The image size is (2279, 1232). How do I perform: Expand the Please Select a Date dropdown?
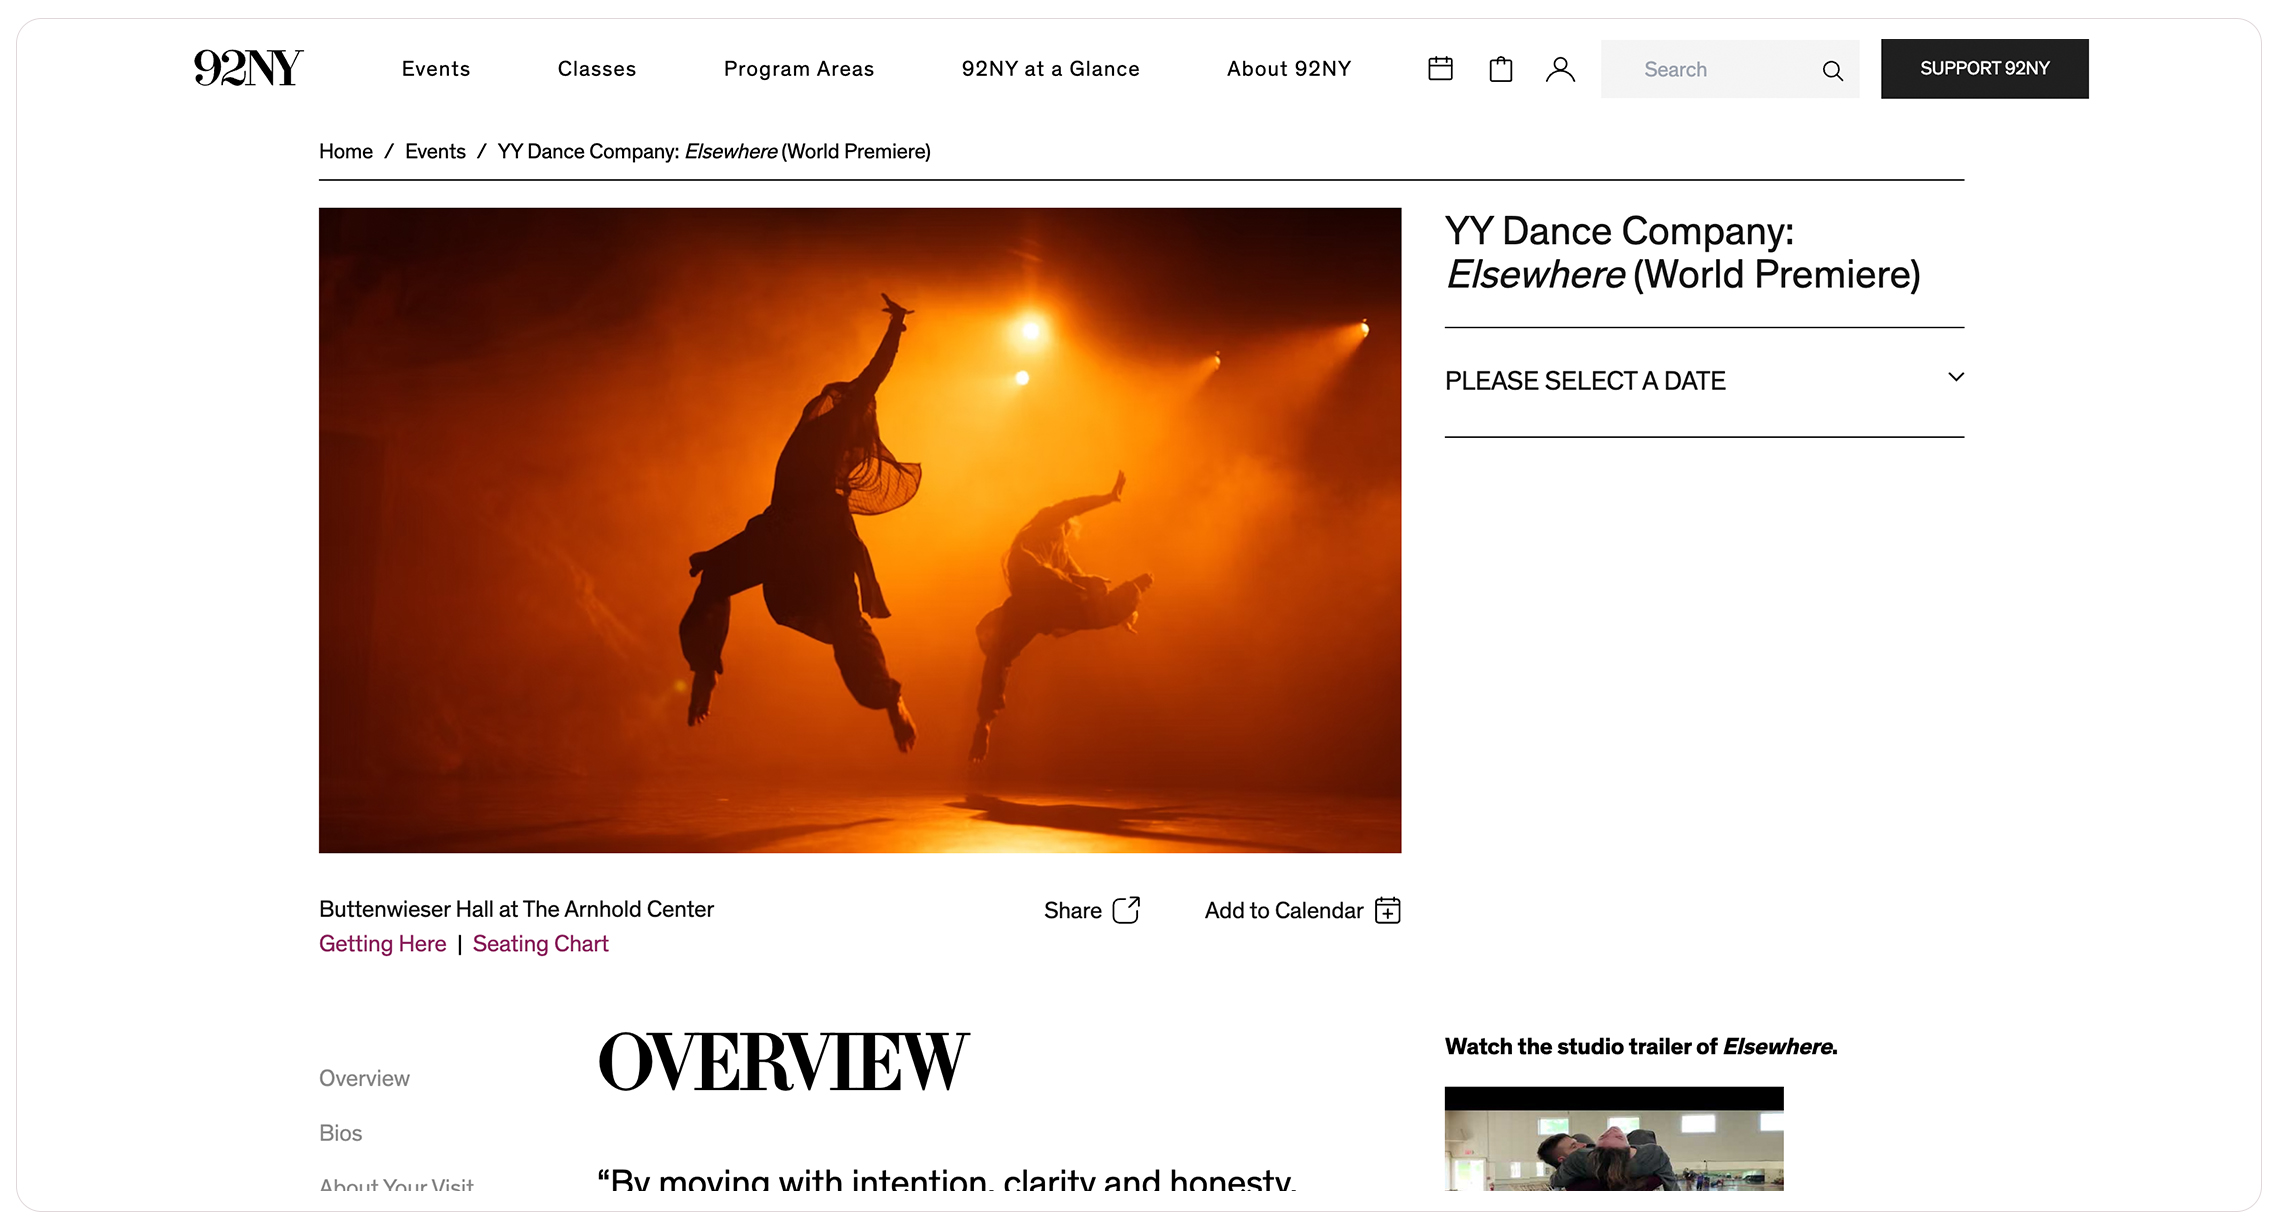1585,381
